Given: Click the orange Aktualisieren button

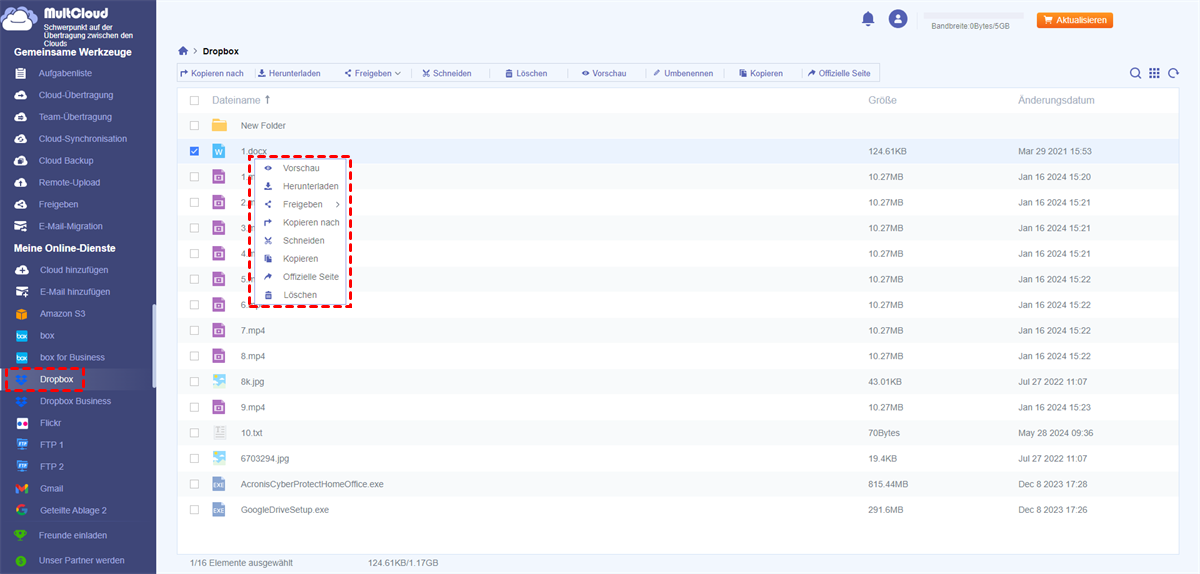Looking at the screenshot, I should pyautogui.click(x=1075, y=20).
